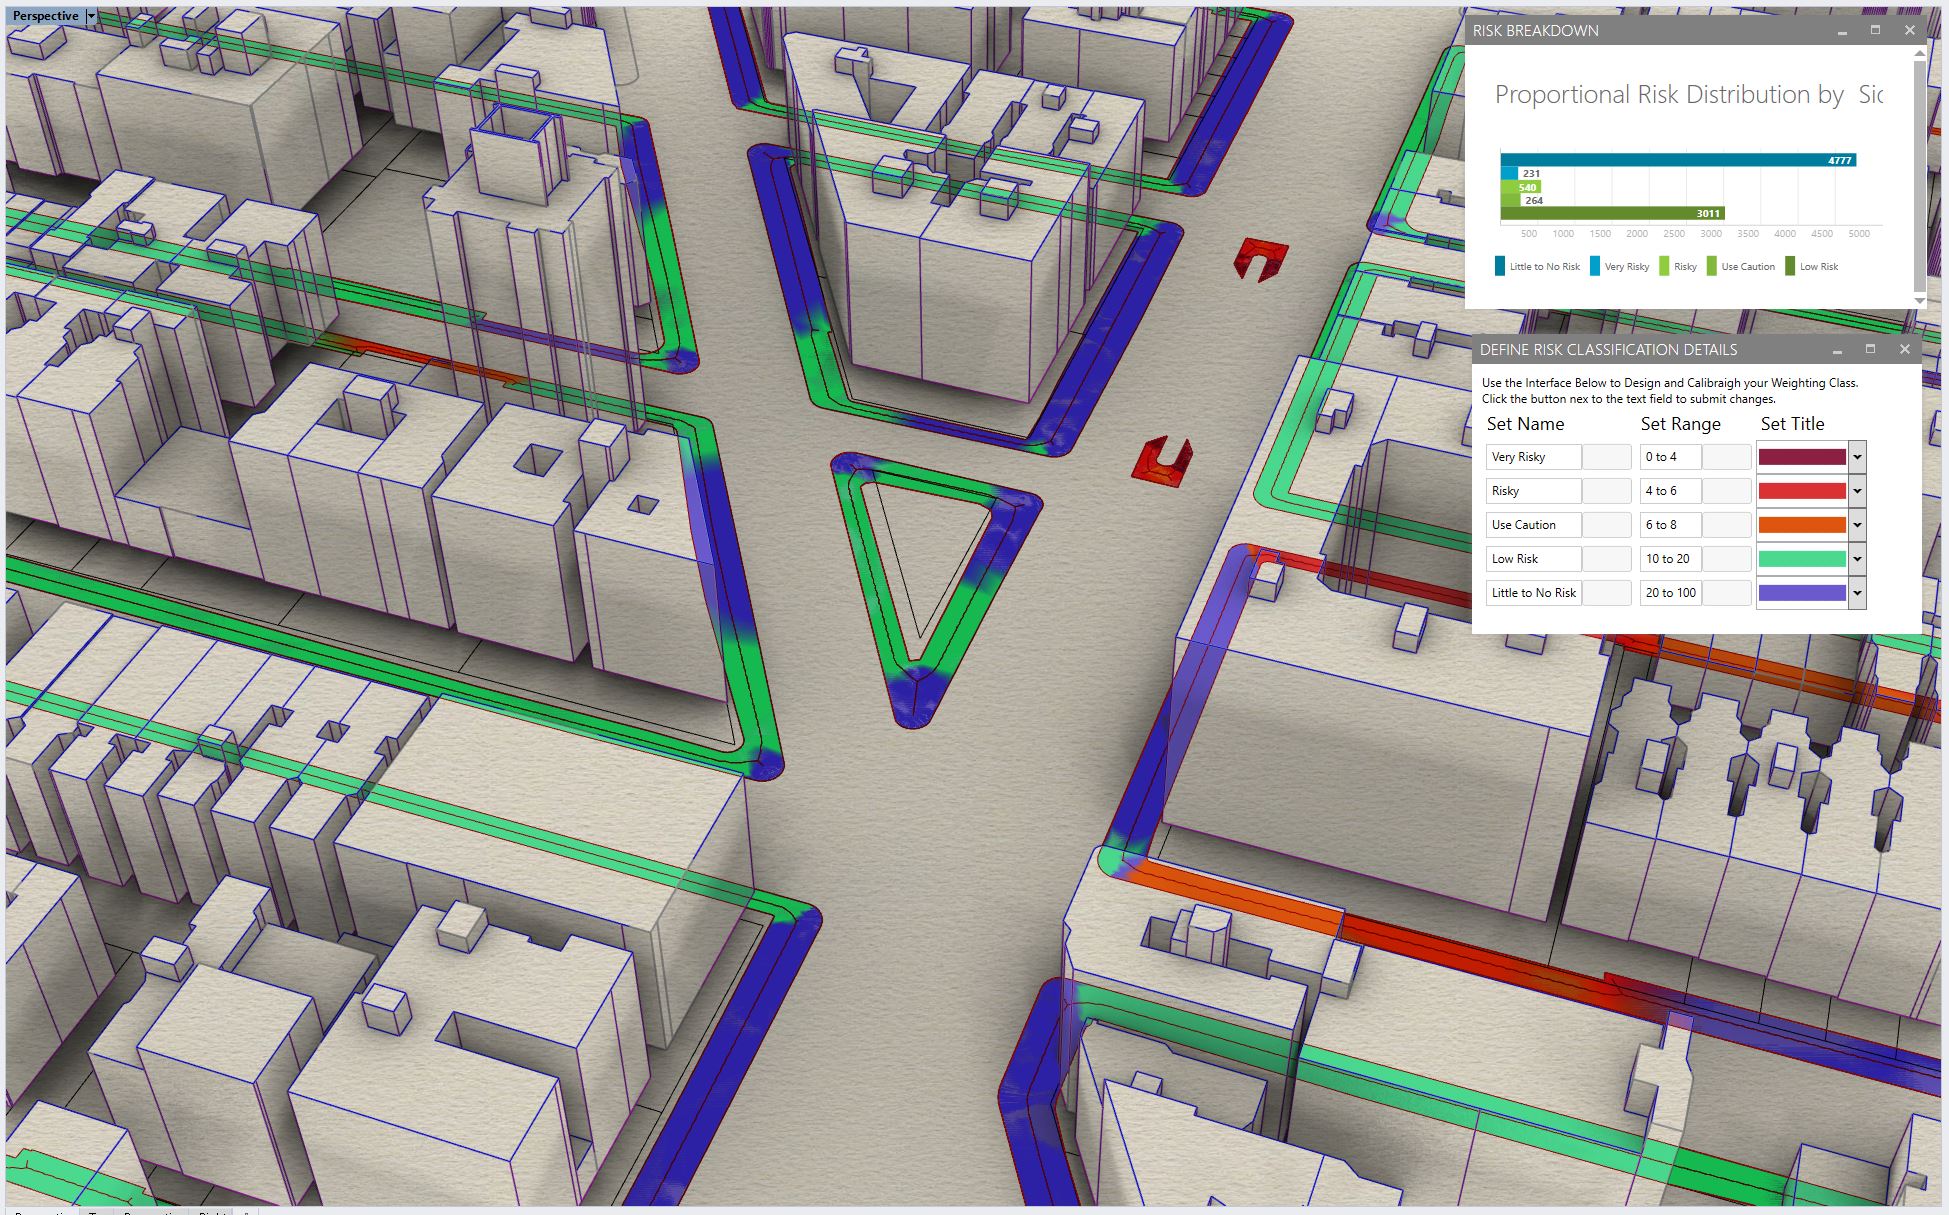The image size is (1949, 1215).
Task: Open the Little to No Risk color dropdown
Action: (x=1857, y=593)
